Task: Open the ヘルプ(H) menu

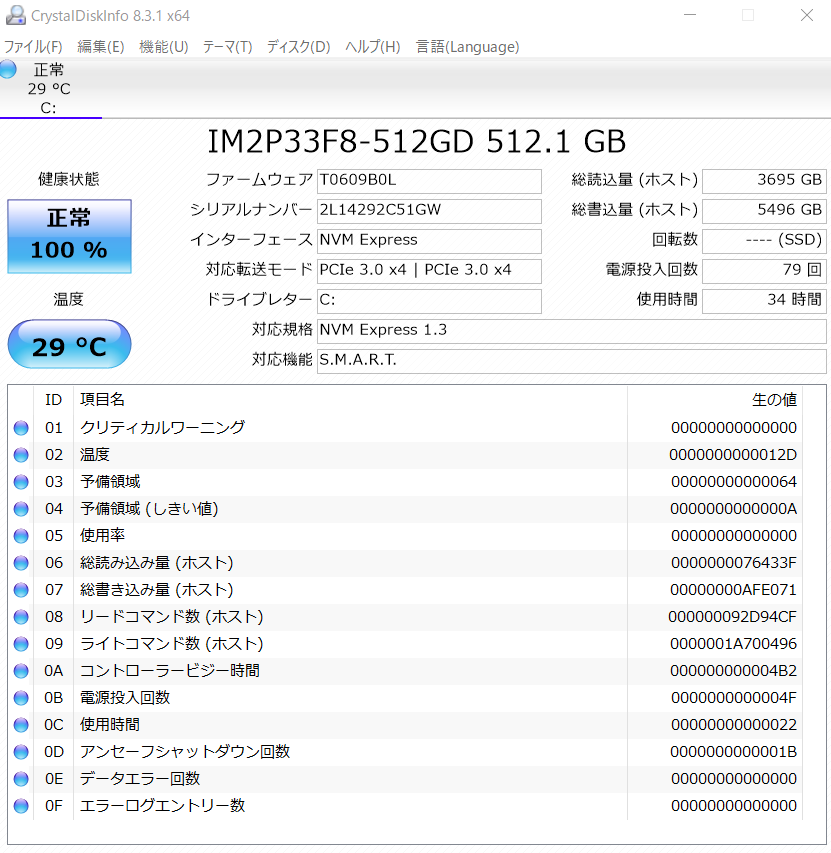Action: coord(373,47)
